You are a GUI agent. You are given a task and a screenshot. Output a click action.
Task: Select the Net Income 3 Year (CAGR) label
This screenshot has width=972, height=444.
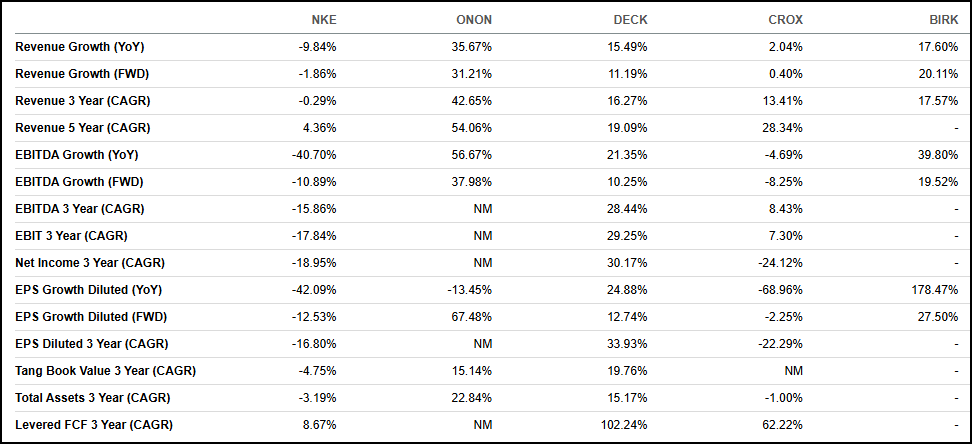[90, 263]
